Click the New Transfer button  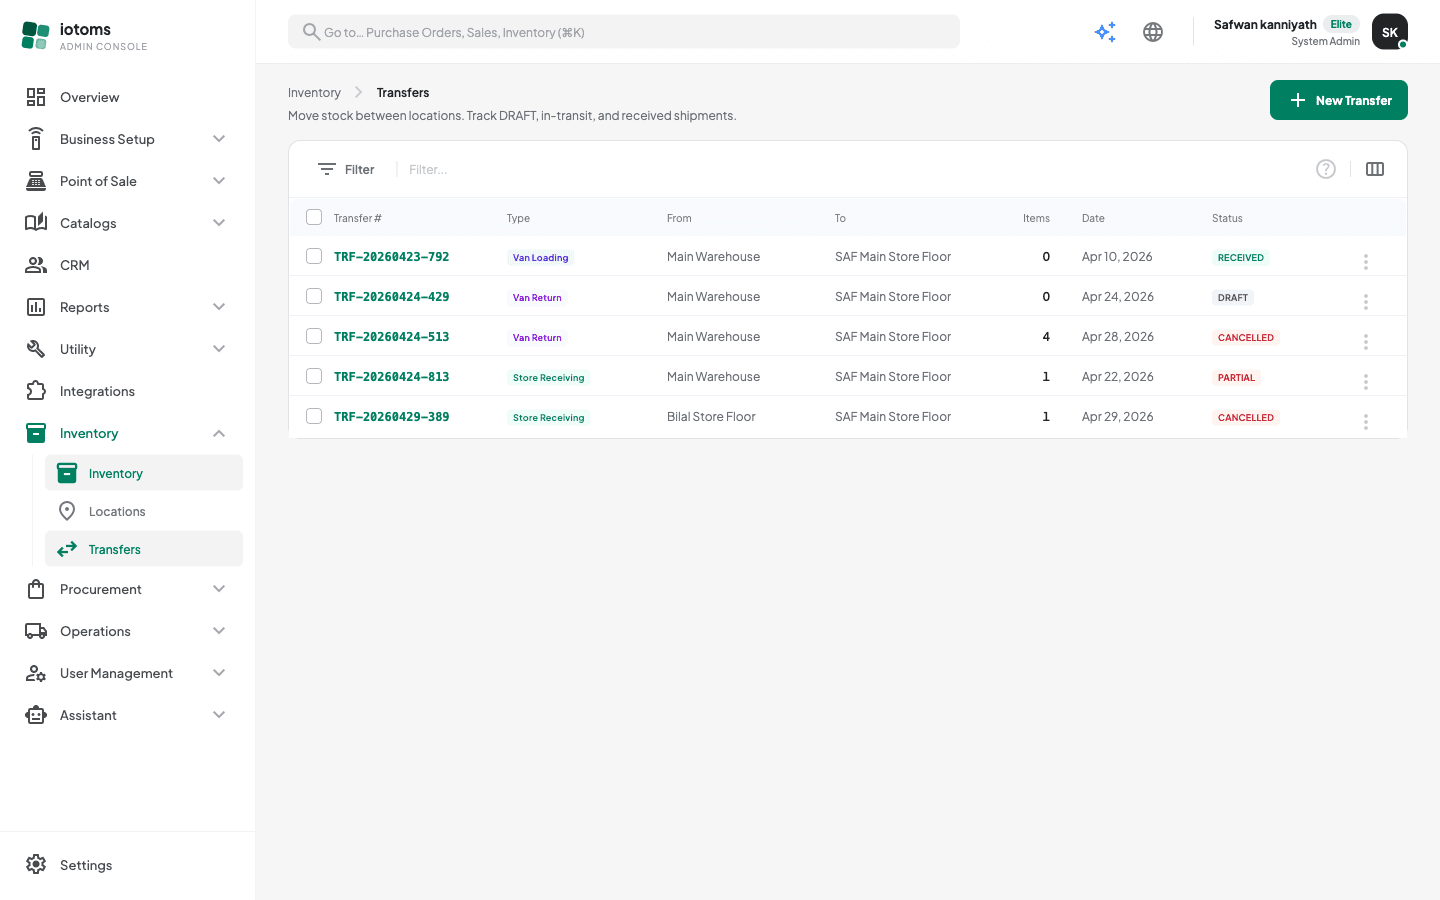coord(1339,100)
